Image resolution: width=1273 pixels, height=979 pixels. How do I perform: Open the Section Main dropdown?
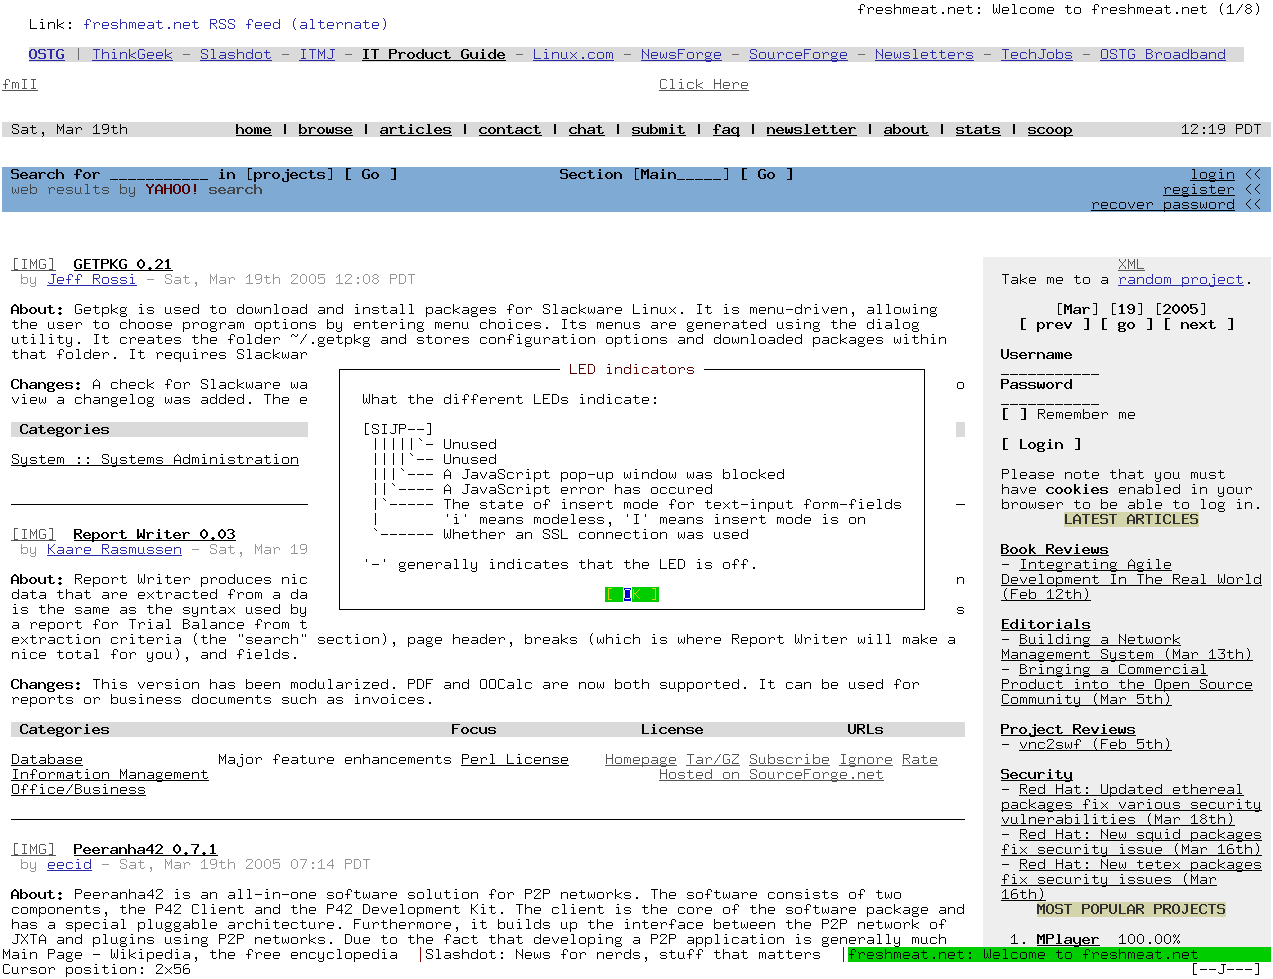[681, 174]
